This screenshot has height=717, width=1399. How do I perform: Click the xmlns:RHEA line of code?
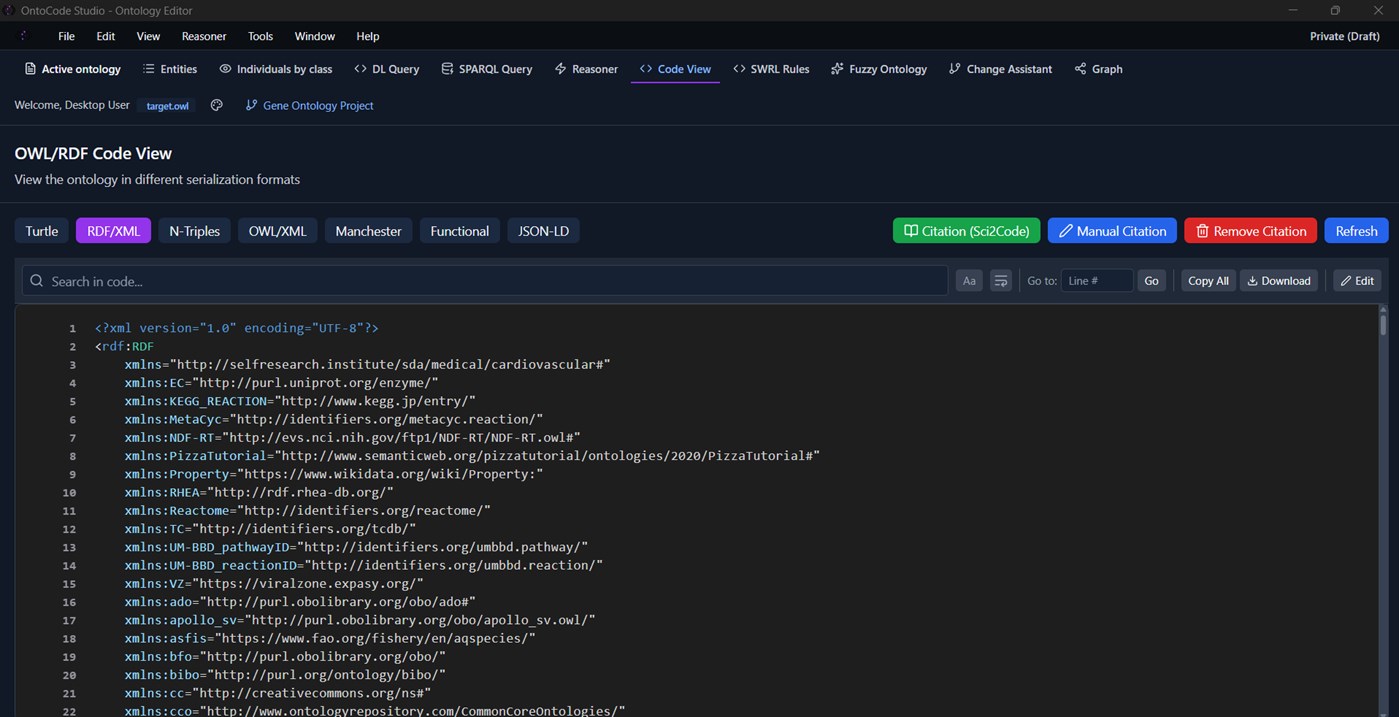click(259, 492)
